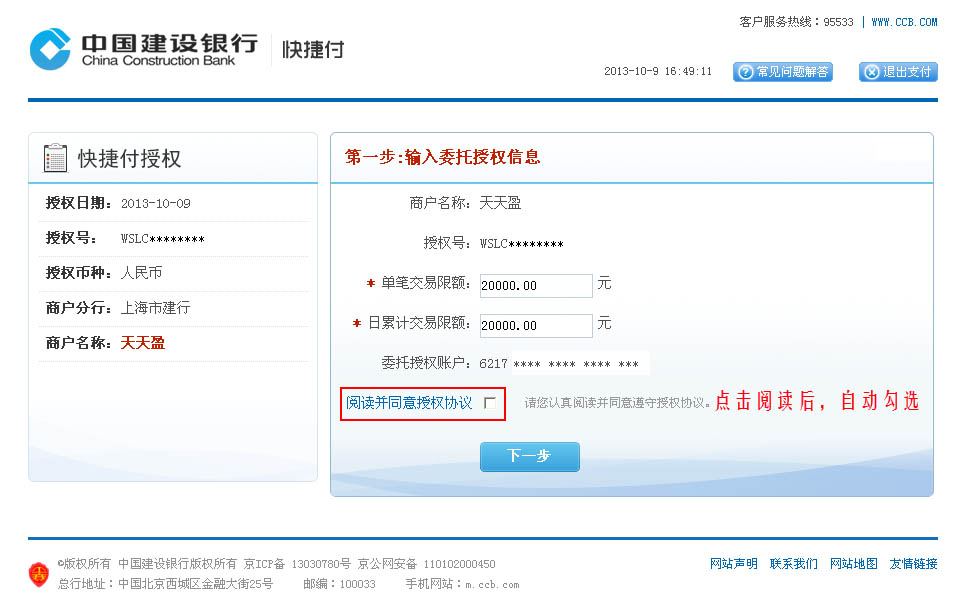This screenshot has width=966, height=613.
Task: Click the 下一步 next step button
Action: [x=530, y=457]
